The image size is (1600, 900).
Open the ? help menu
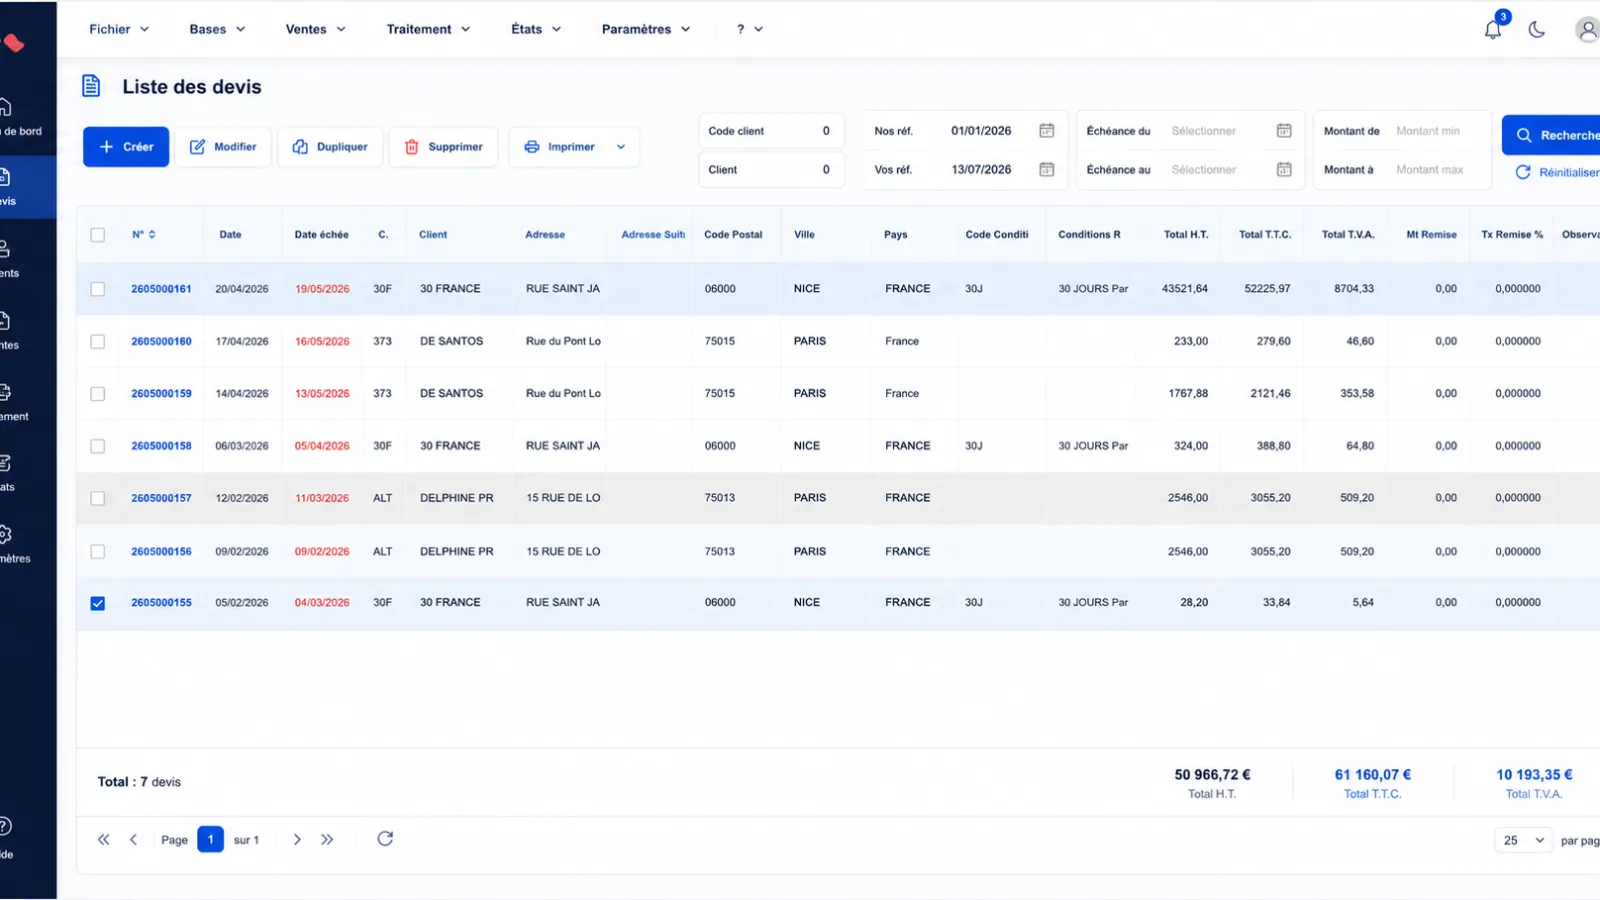click(x=750, y=29)
